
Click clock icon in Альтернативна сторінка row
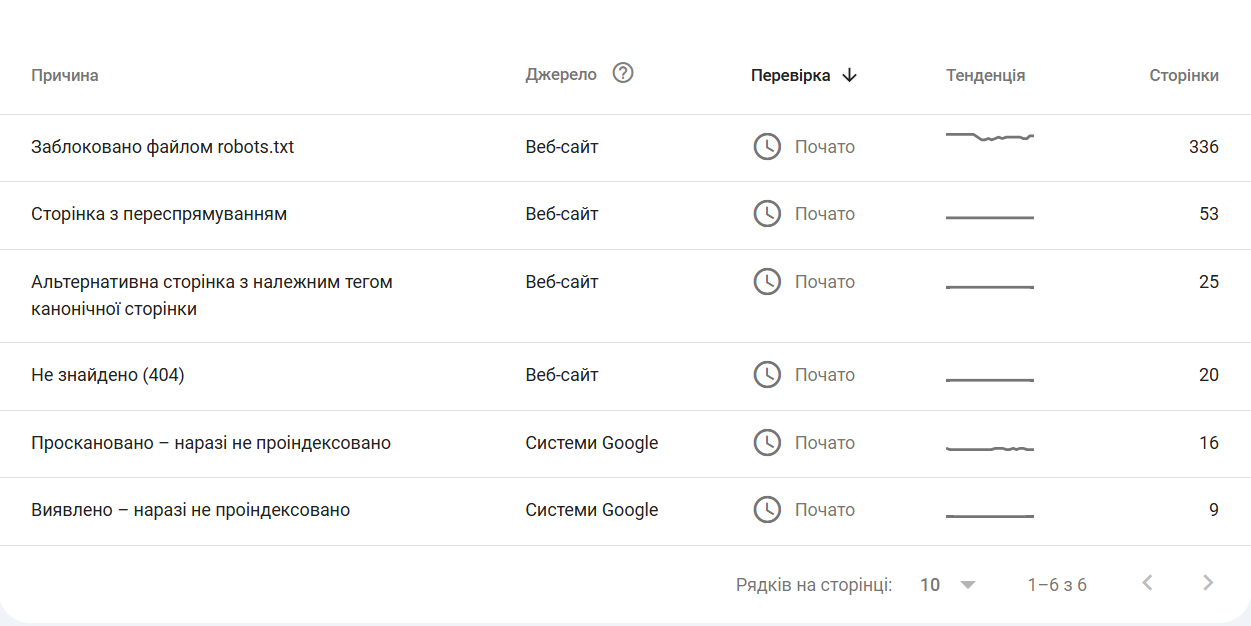[767, 282]
